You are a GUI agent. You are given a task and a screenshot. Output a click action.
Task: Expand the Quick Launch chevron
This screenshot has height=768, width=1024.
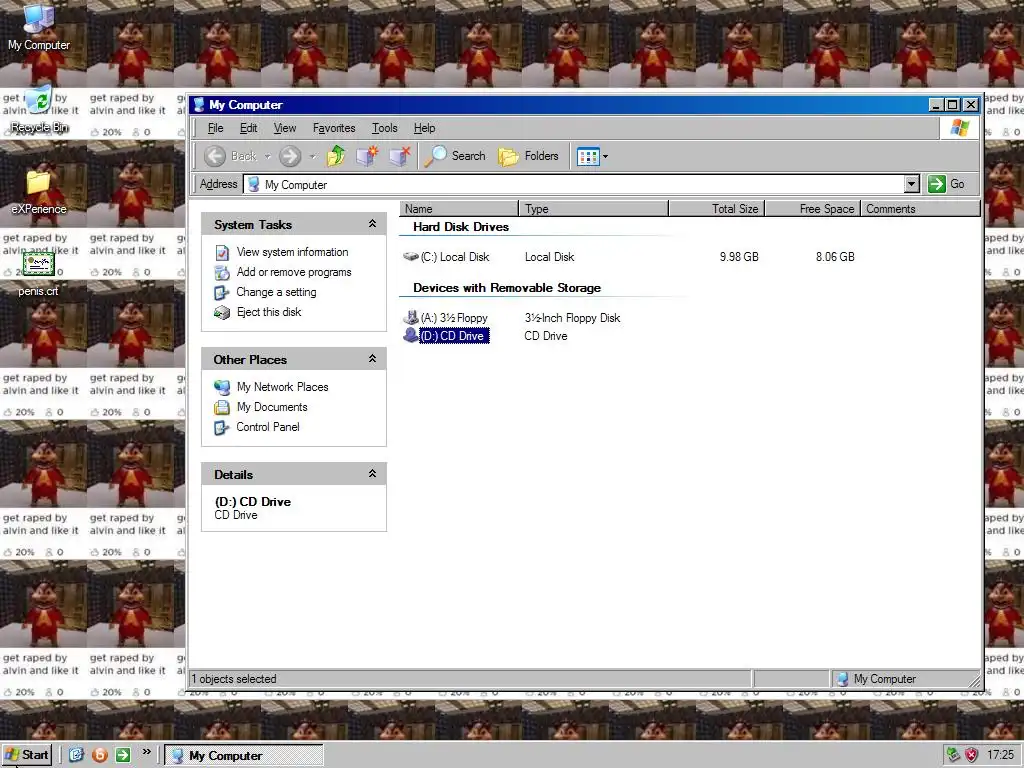click(x=147, y=752)
